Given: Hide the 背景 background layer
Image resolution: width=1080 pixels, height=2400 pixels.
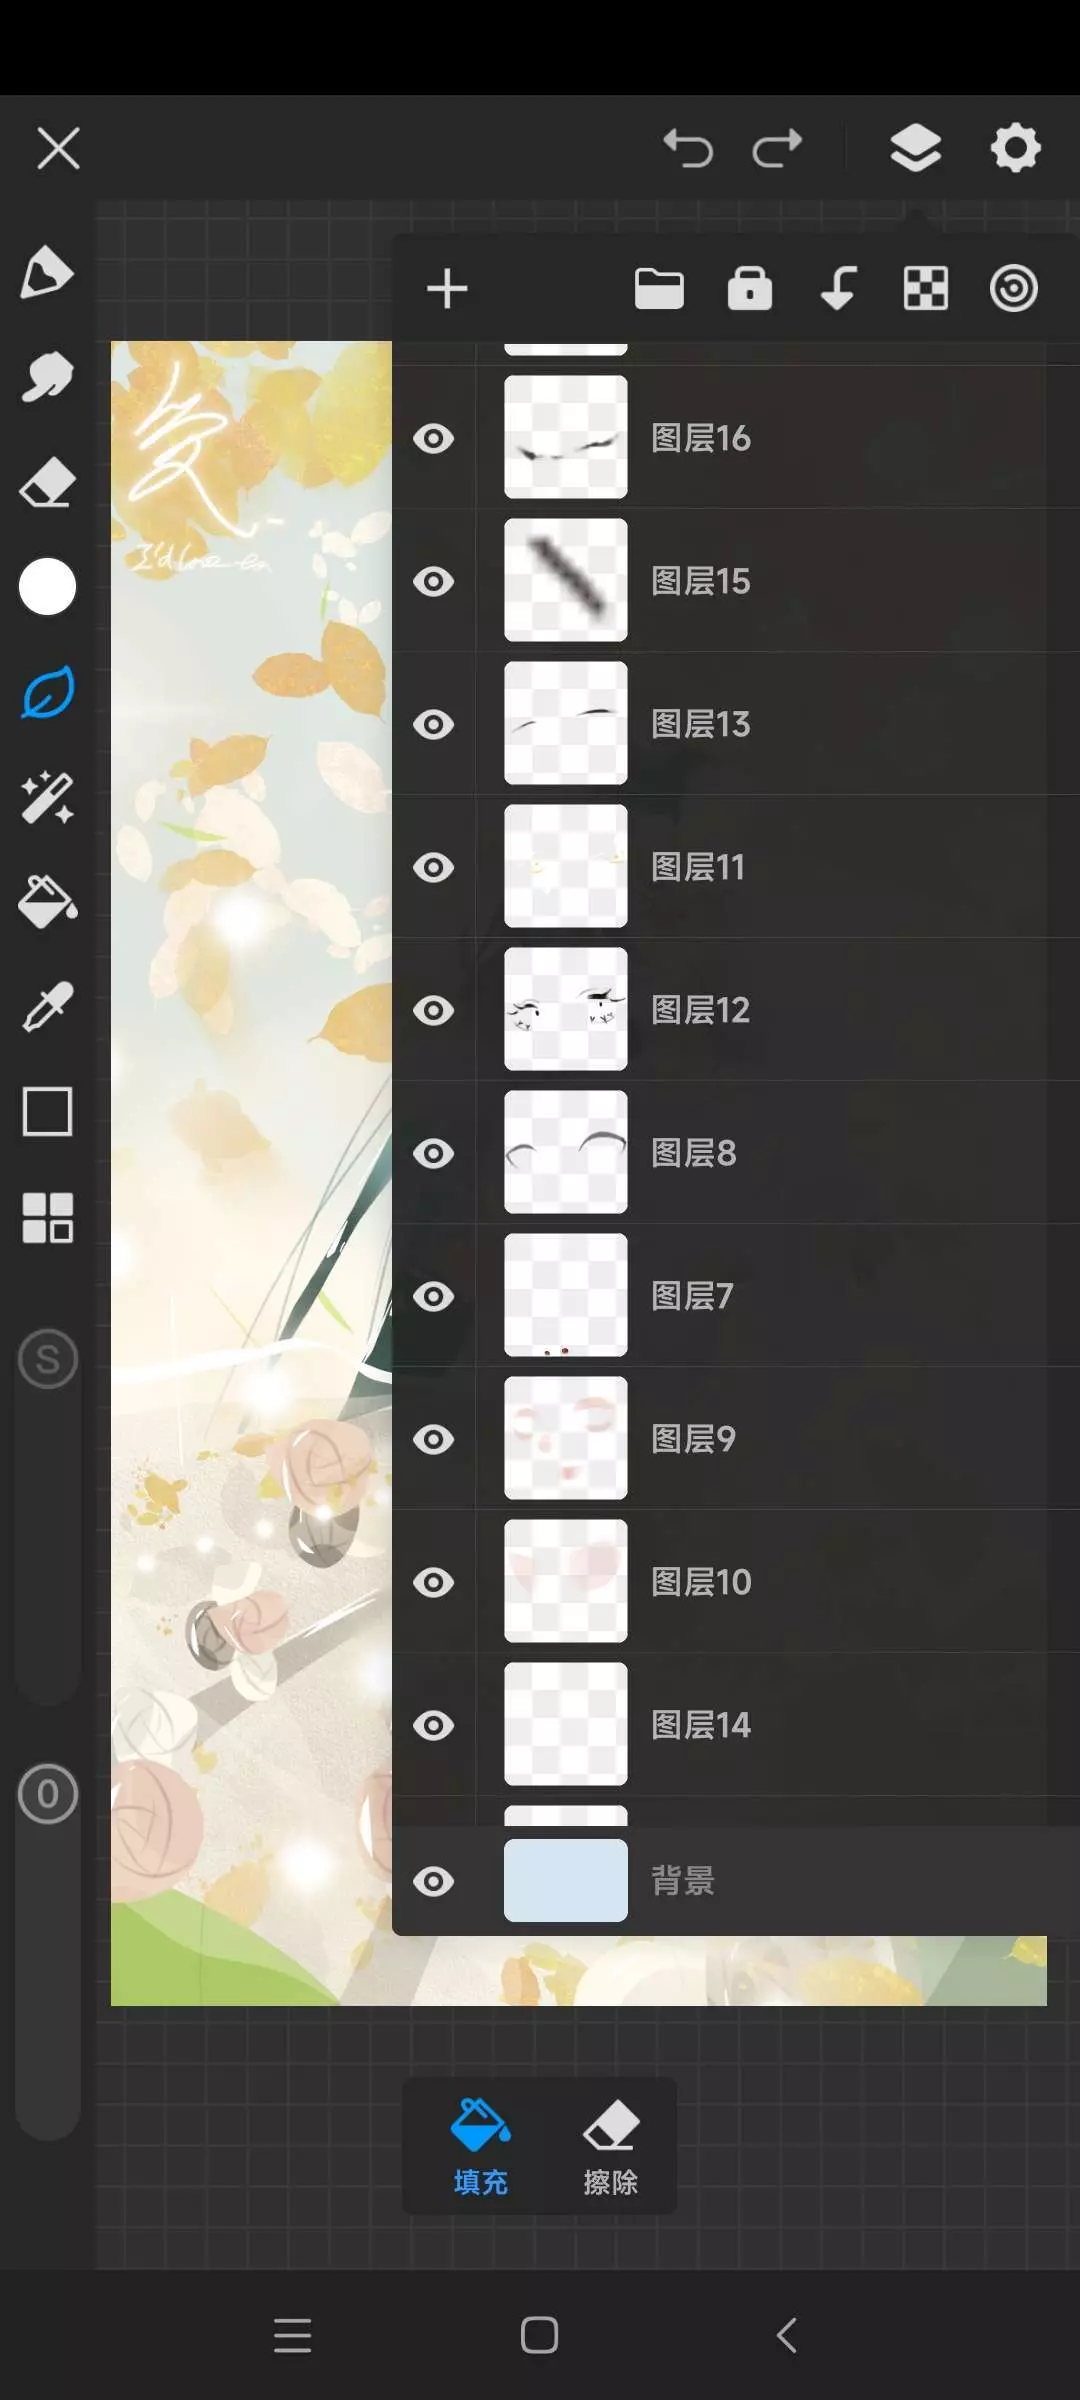Looking at the screenshot, I should tap(434, 1881).
